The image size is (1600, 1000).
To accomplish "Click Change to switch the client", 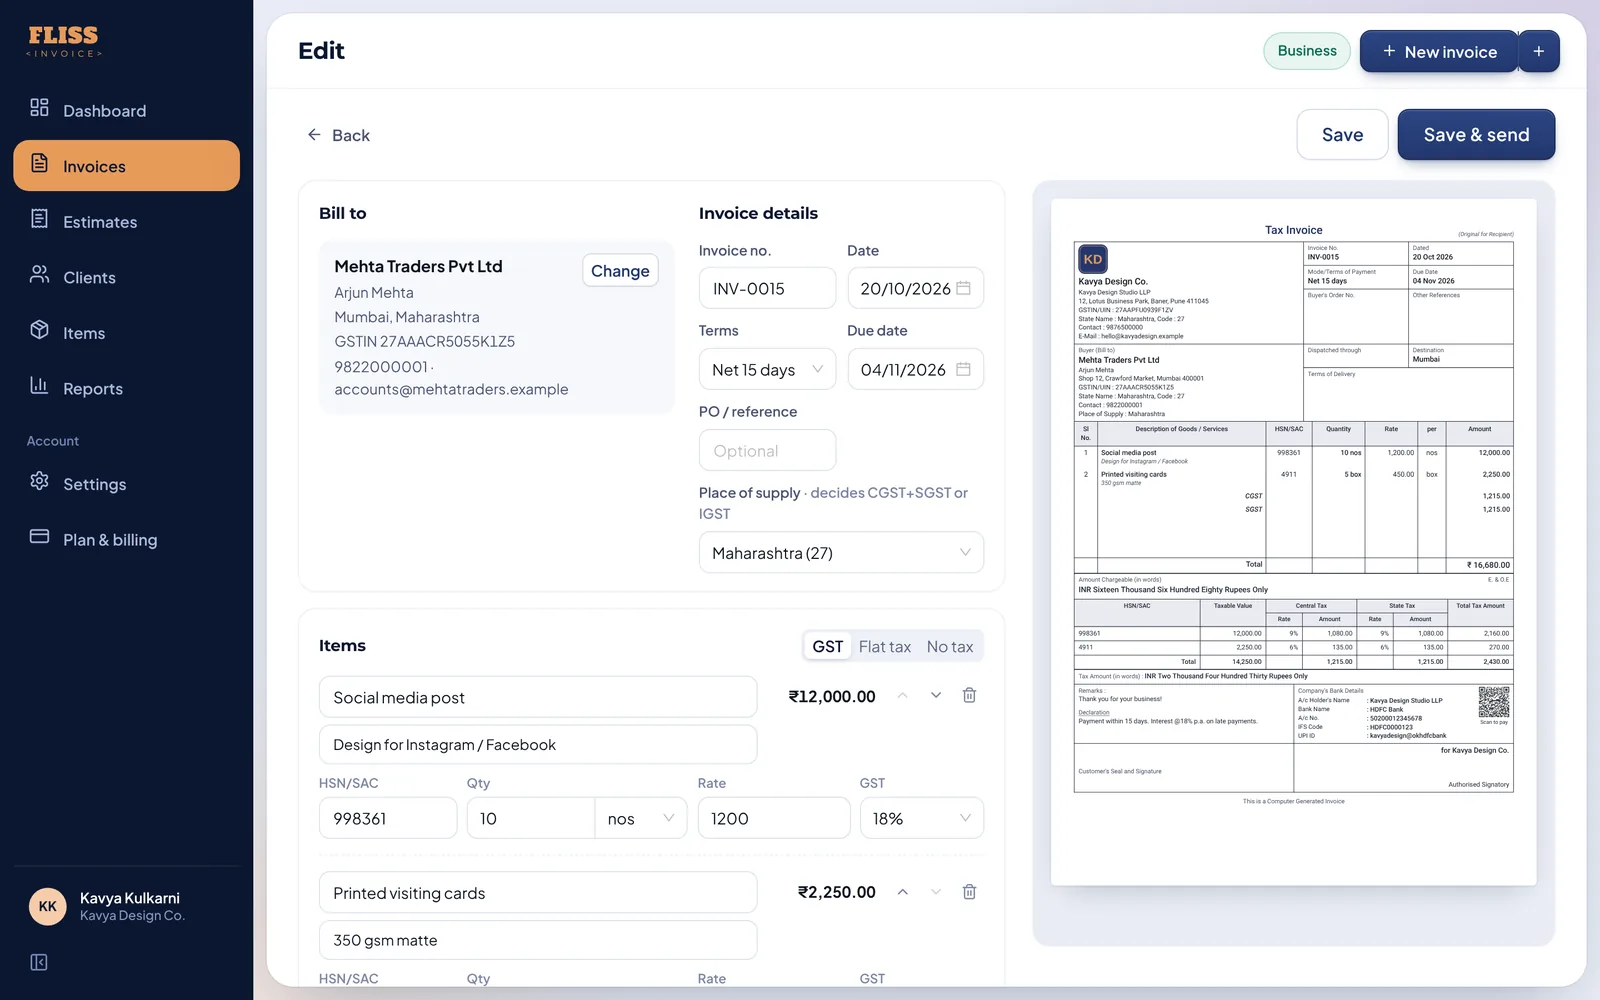I will (x=620, y=271).
